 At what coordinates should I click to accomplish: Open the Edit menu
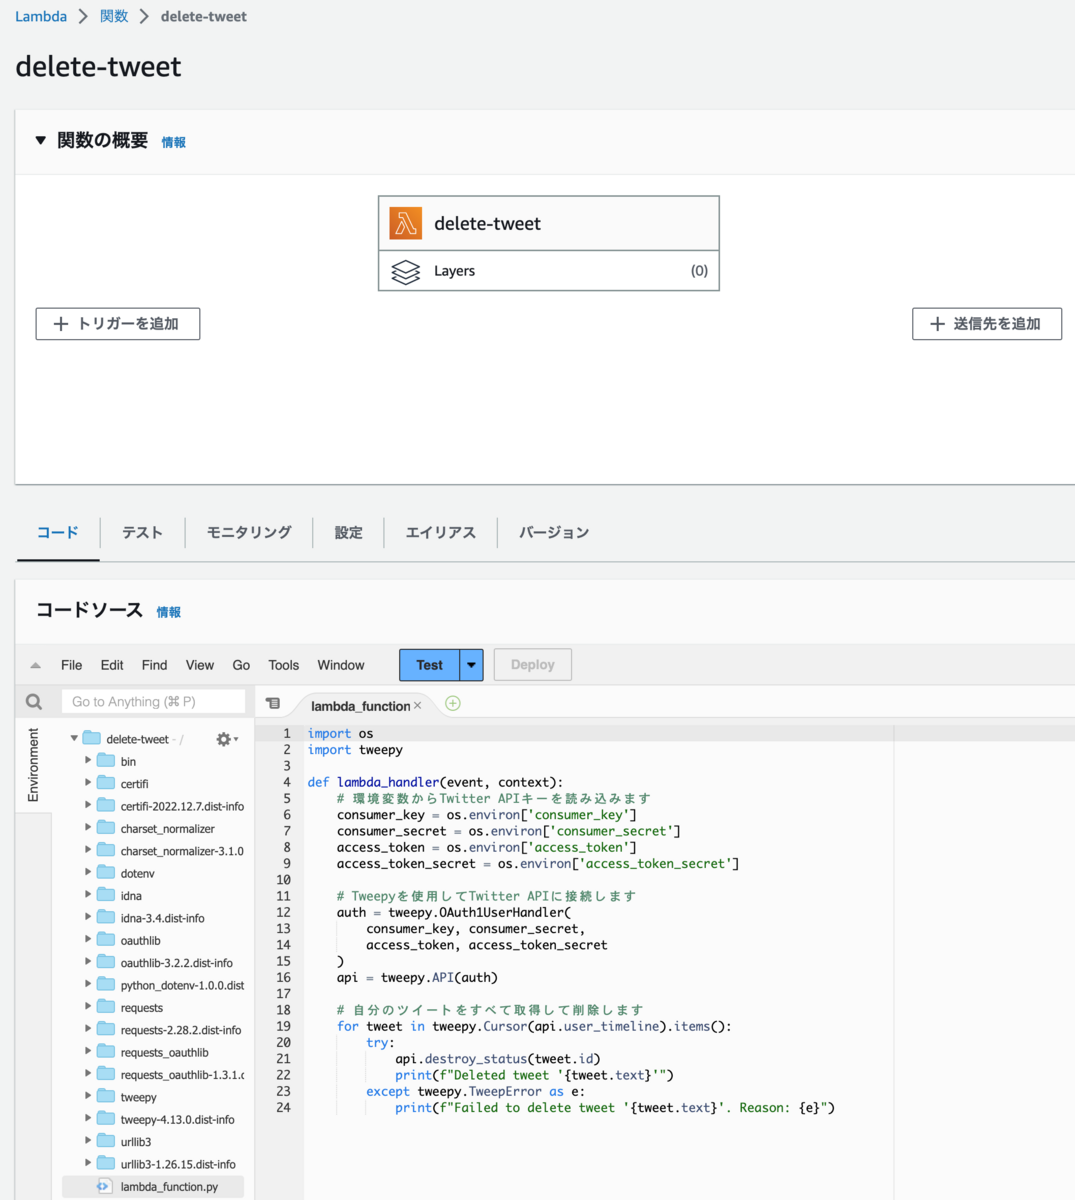coord(112,665)
